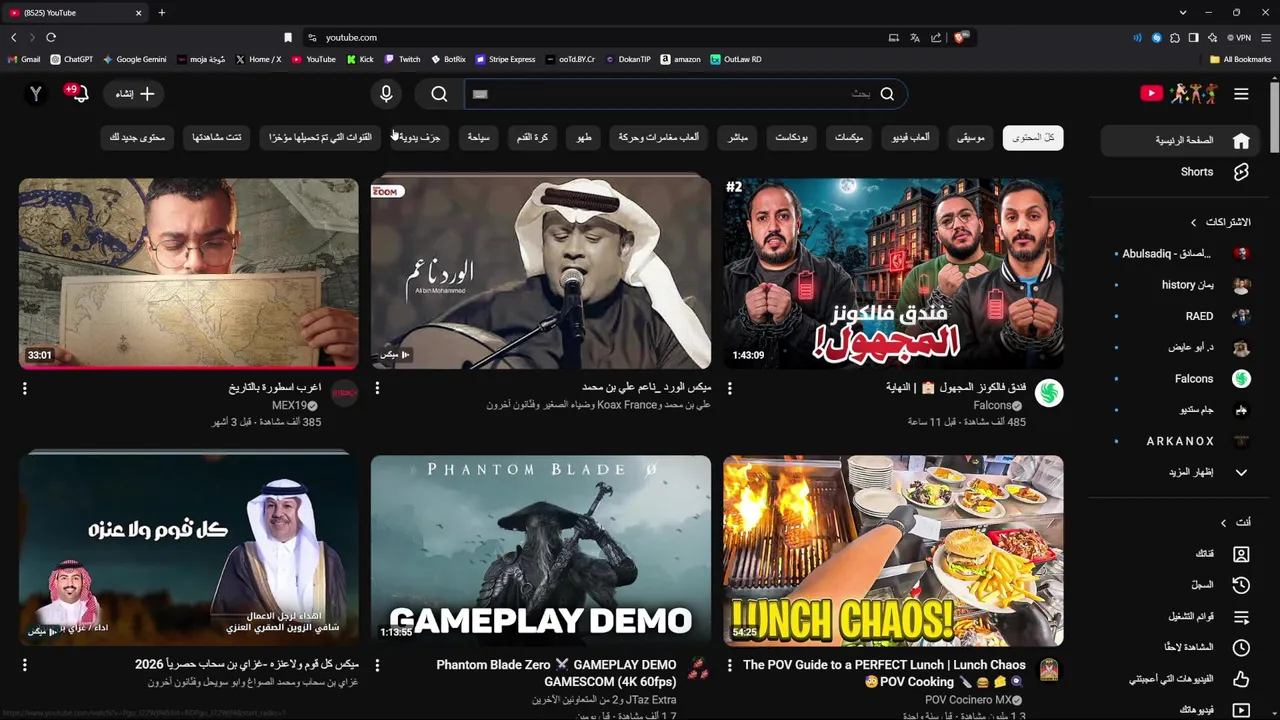The height and width of the screenshot is (720, 1280).
Task: Select the كرة القدم filter chip
Action: click(532, 138)
